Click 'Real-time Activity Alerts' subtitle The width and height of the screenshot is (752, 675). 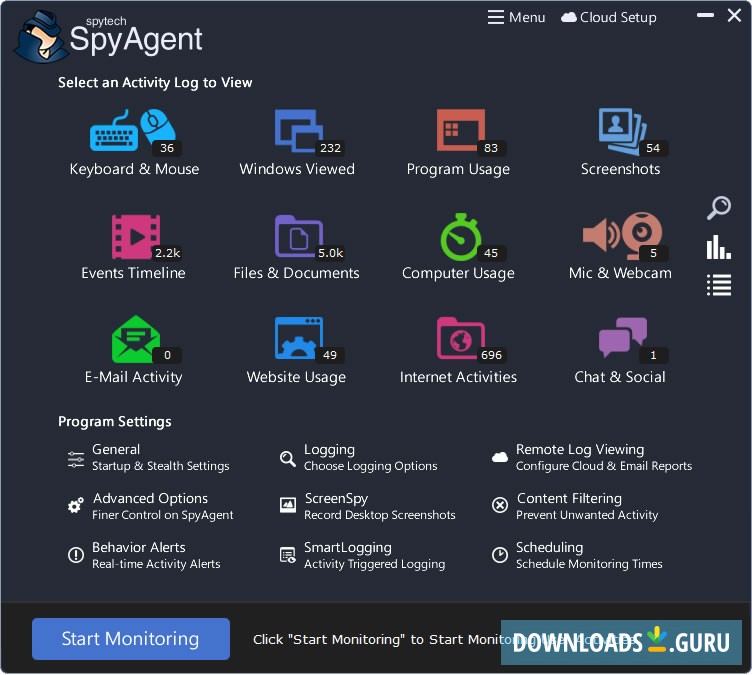(x=156, y=564)
